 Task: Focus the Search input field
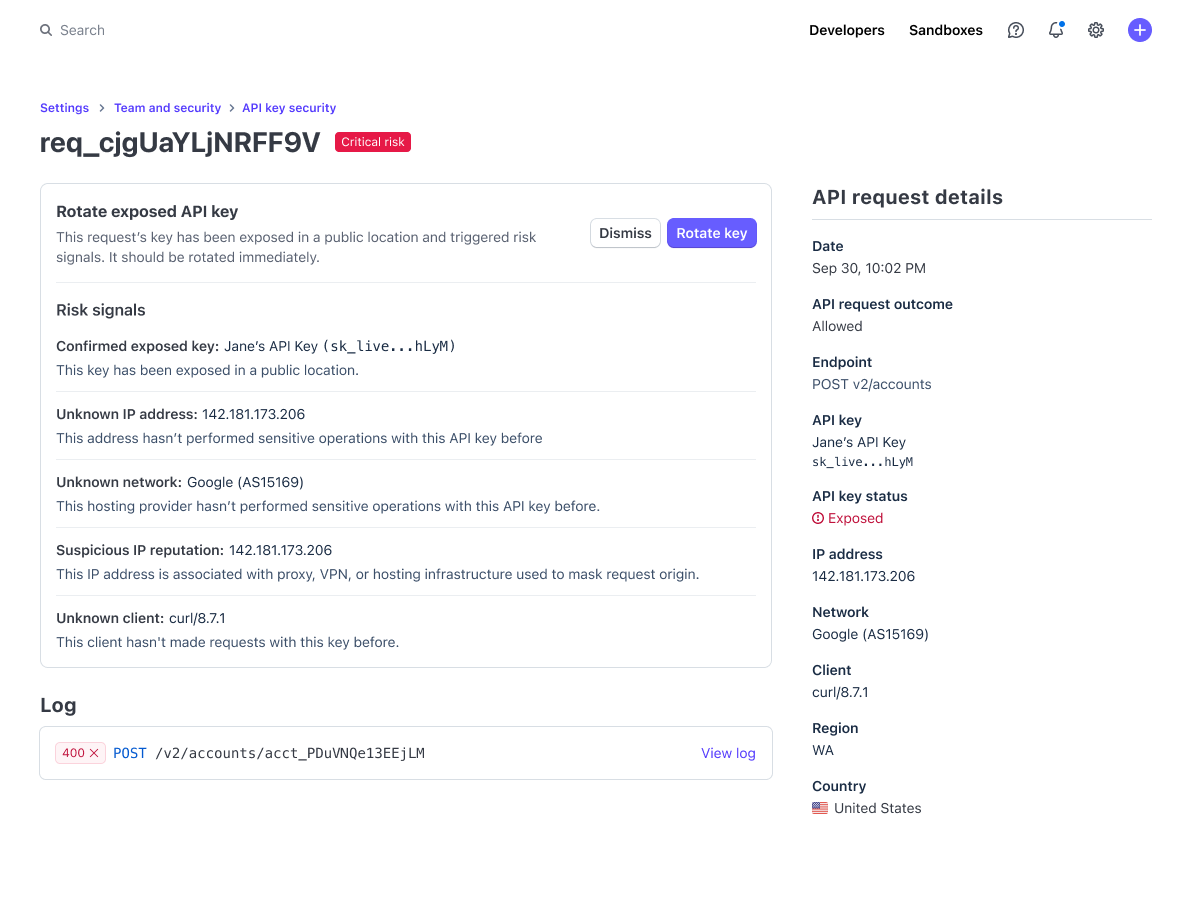[82, 30]
